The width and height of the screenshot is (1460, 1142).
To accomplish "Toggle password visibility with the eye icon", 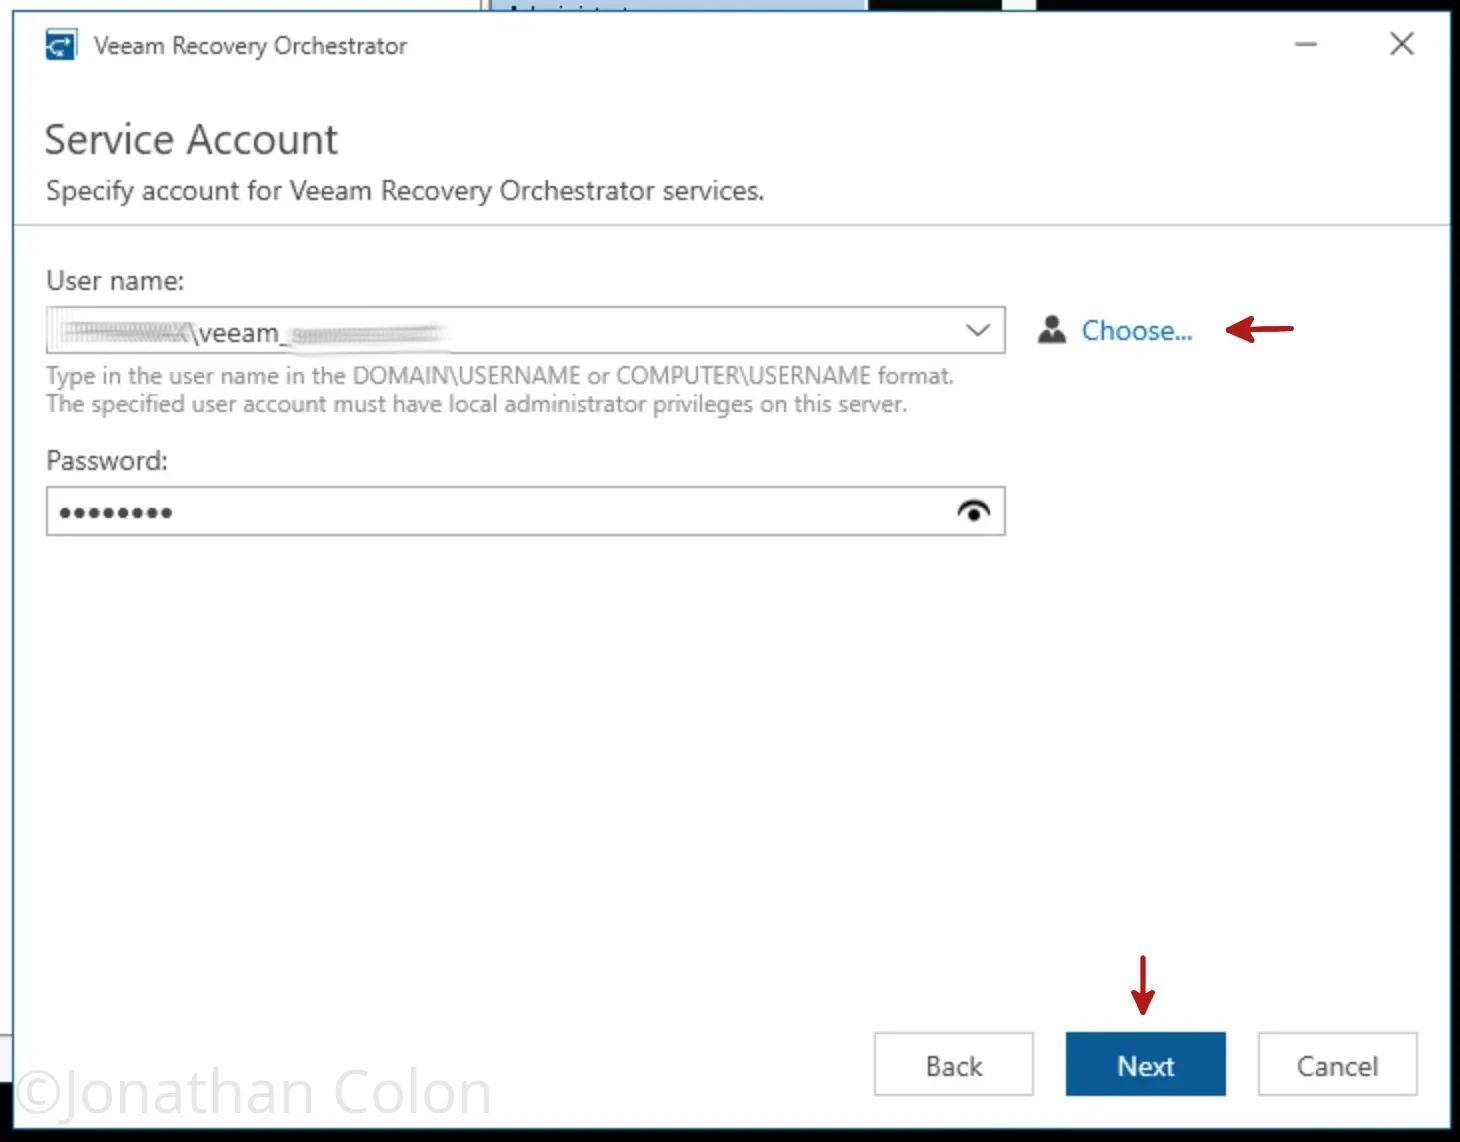I will coord(973,511).
